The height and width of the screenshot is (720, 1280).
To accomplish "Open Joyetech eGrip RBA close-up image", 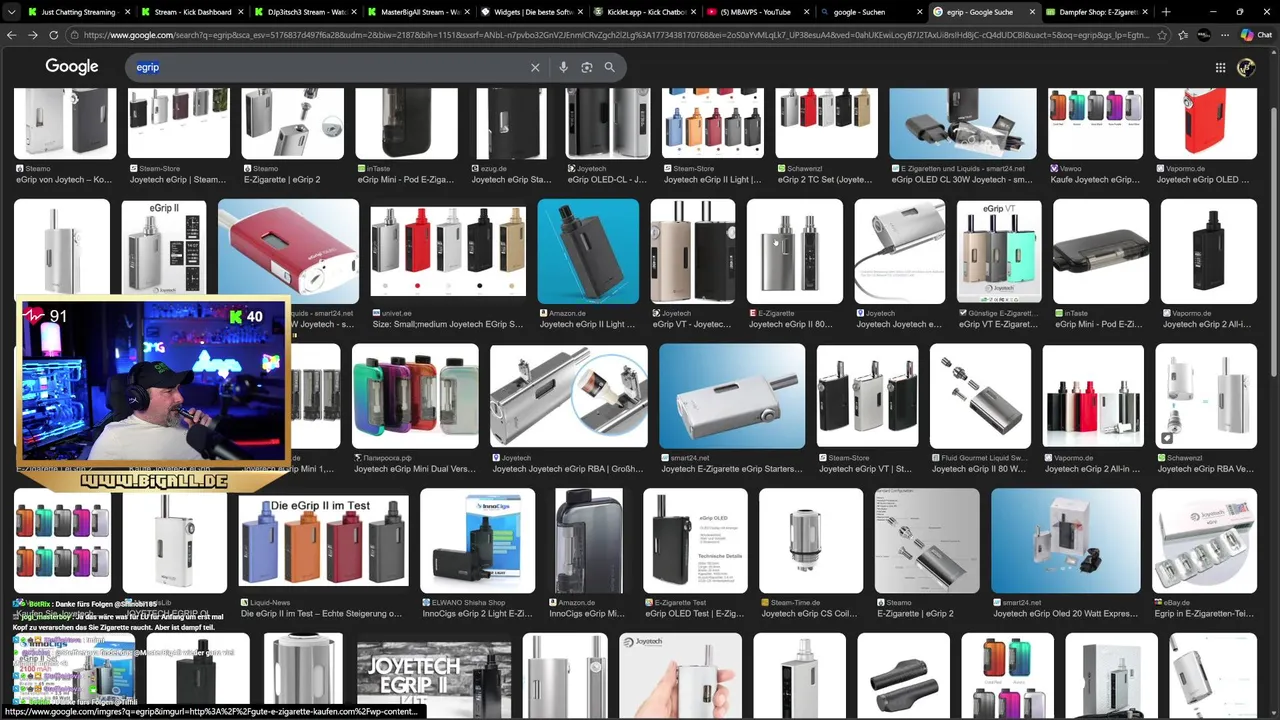I will [x=568, y=396].
